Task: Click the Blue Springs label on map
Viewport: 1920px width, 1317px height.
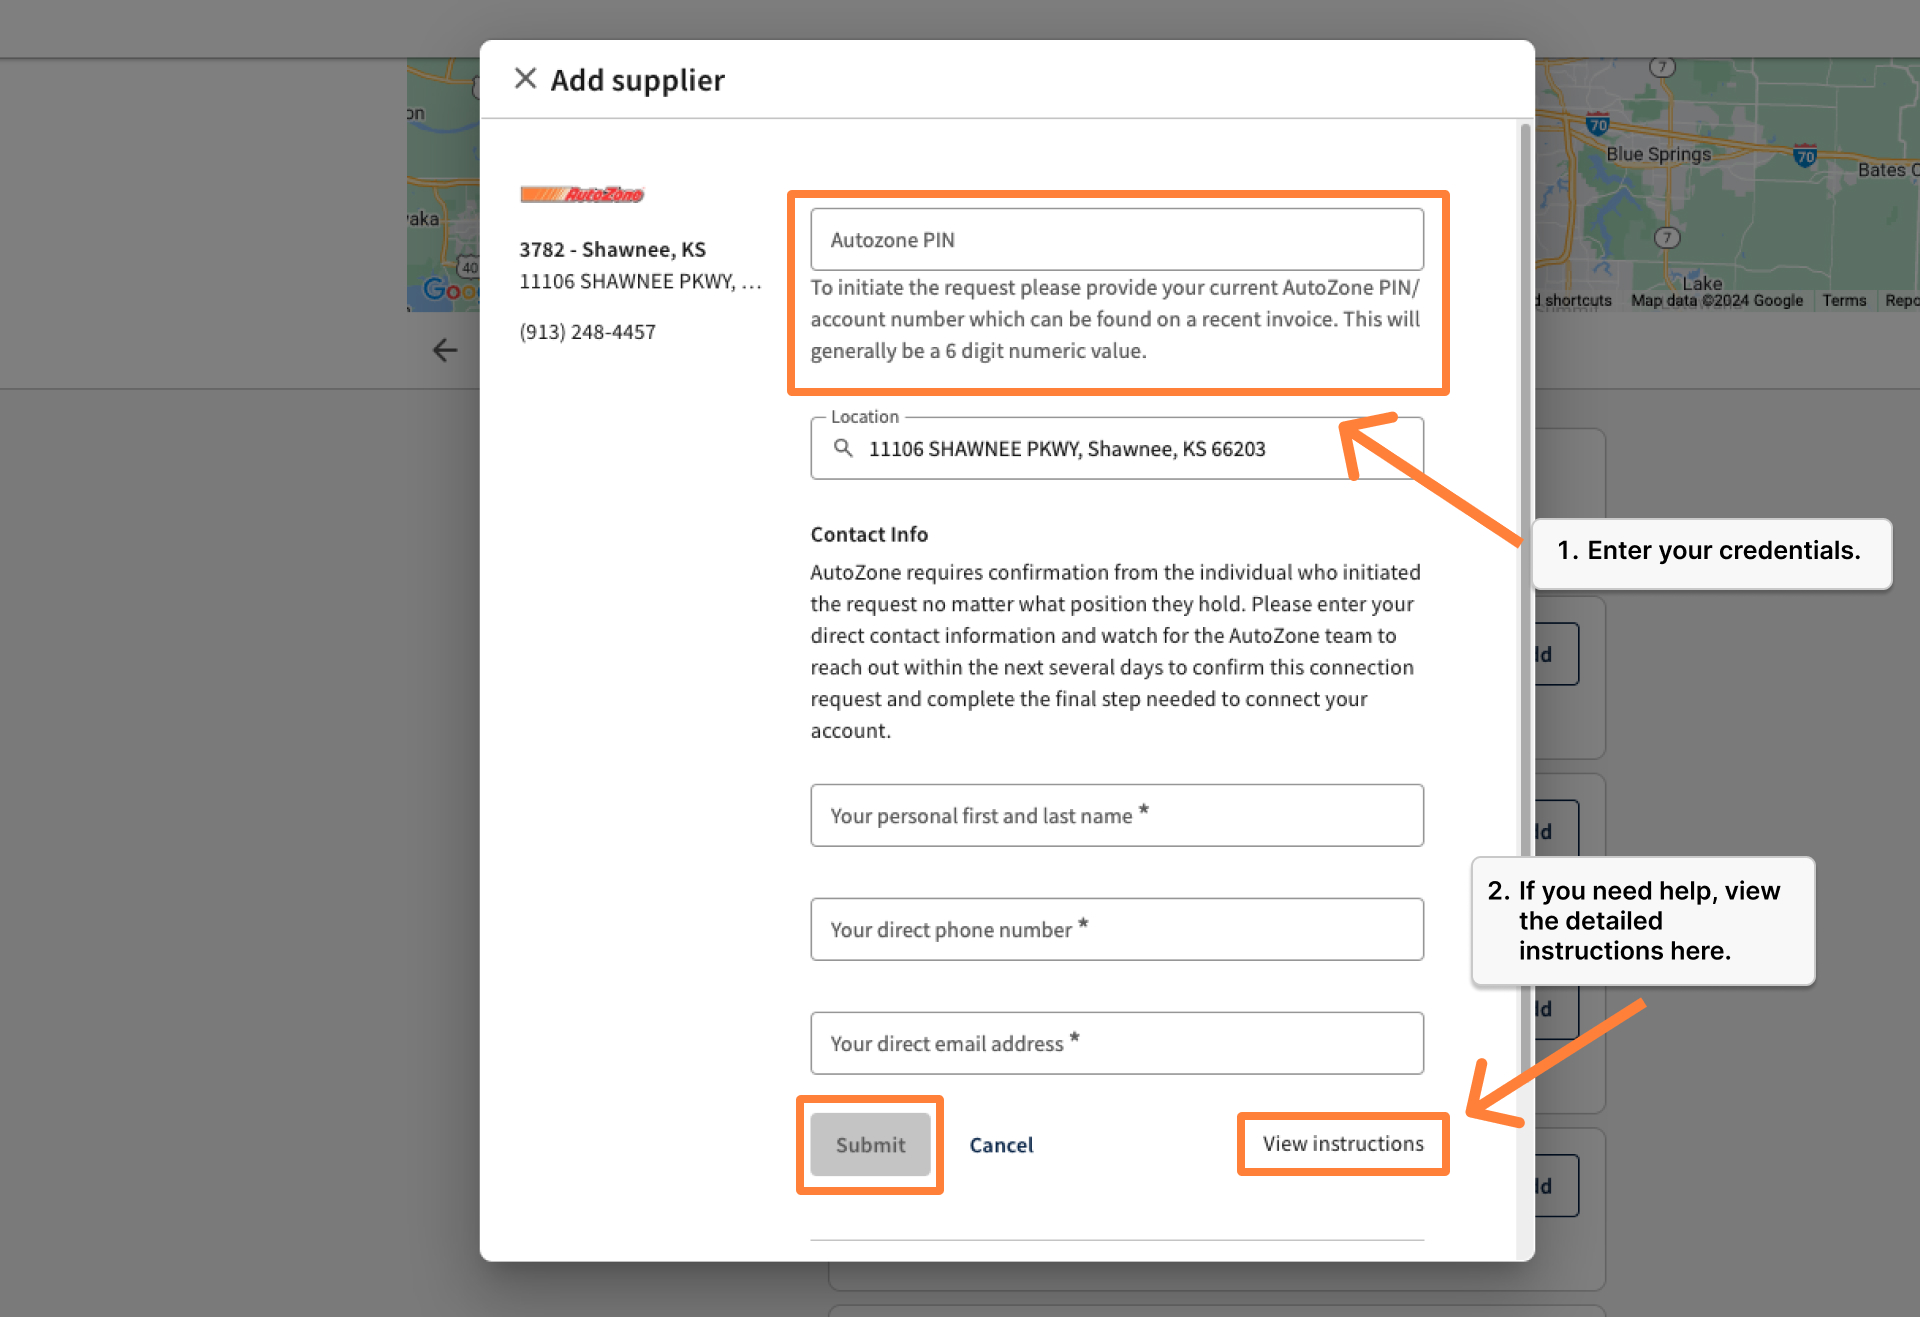Action: (1658, 154)
